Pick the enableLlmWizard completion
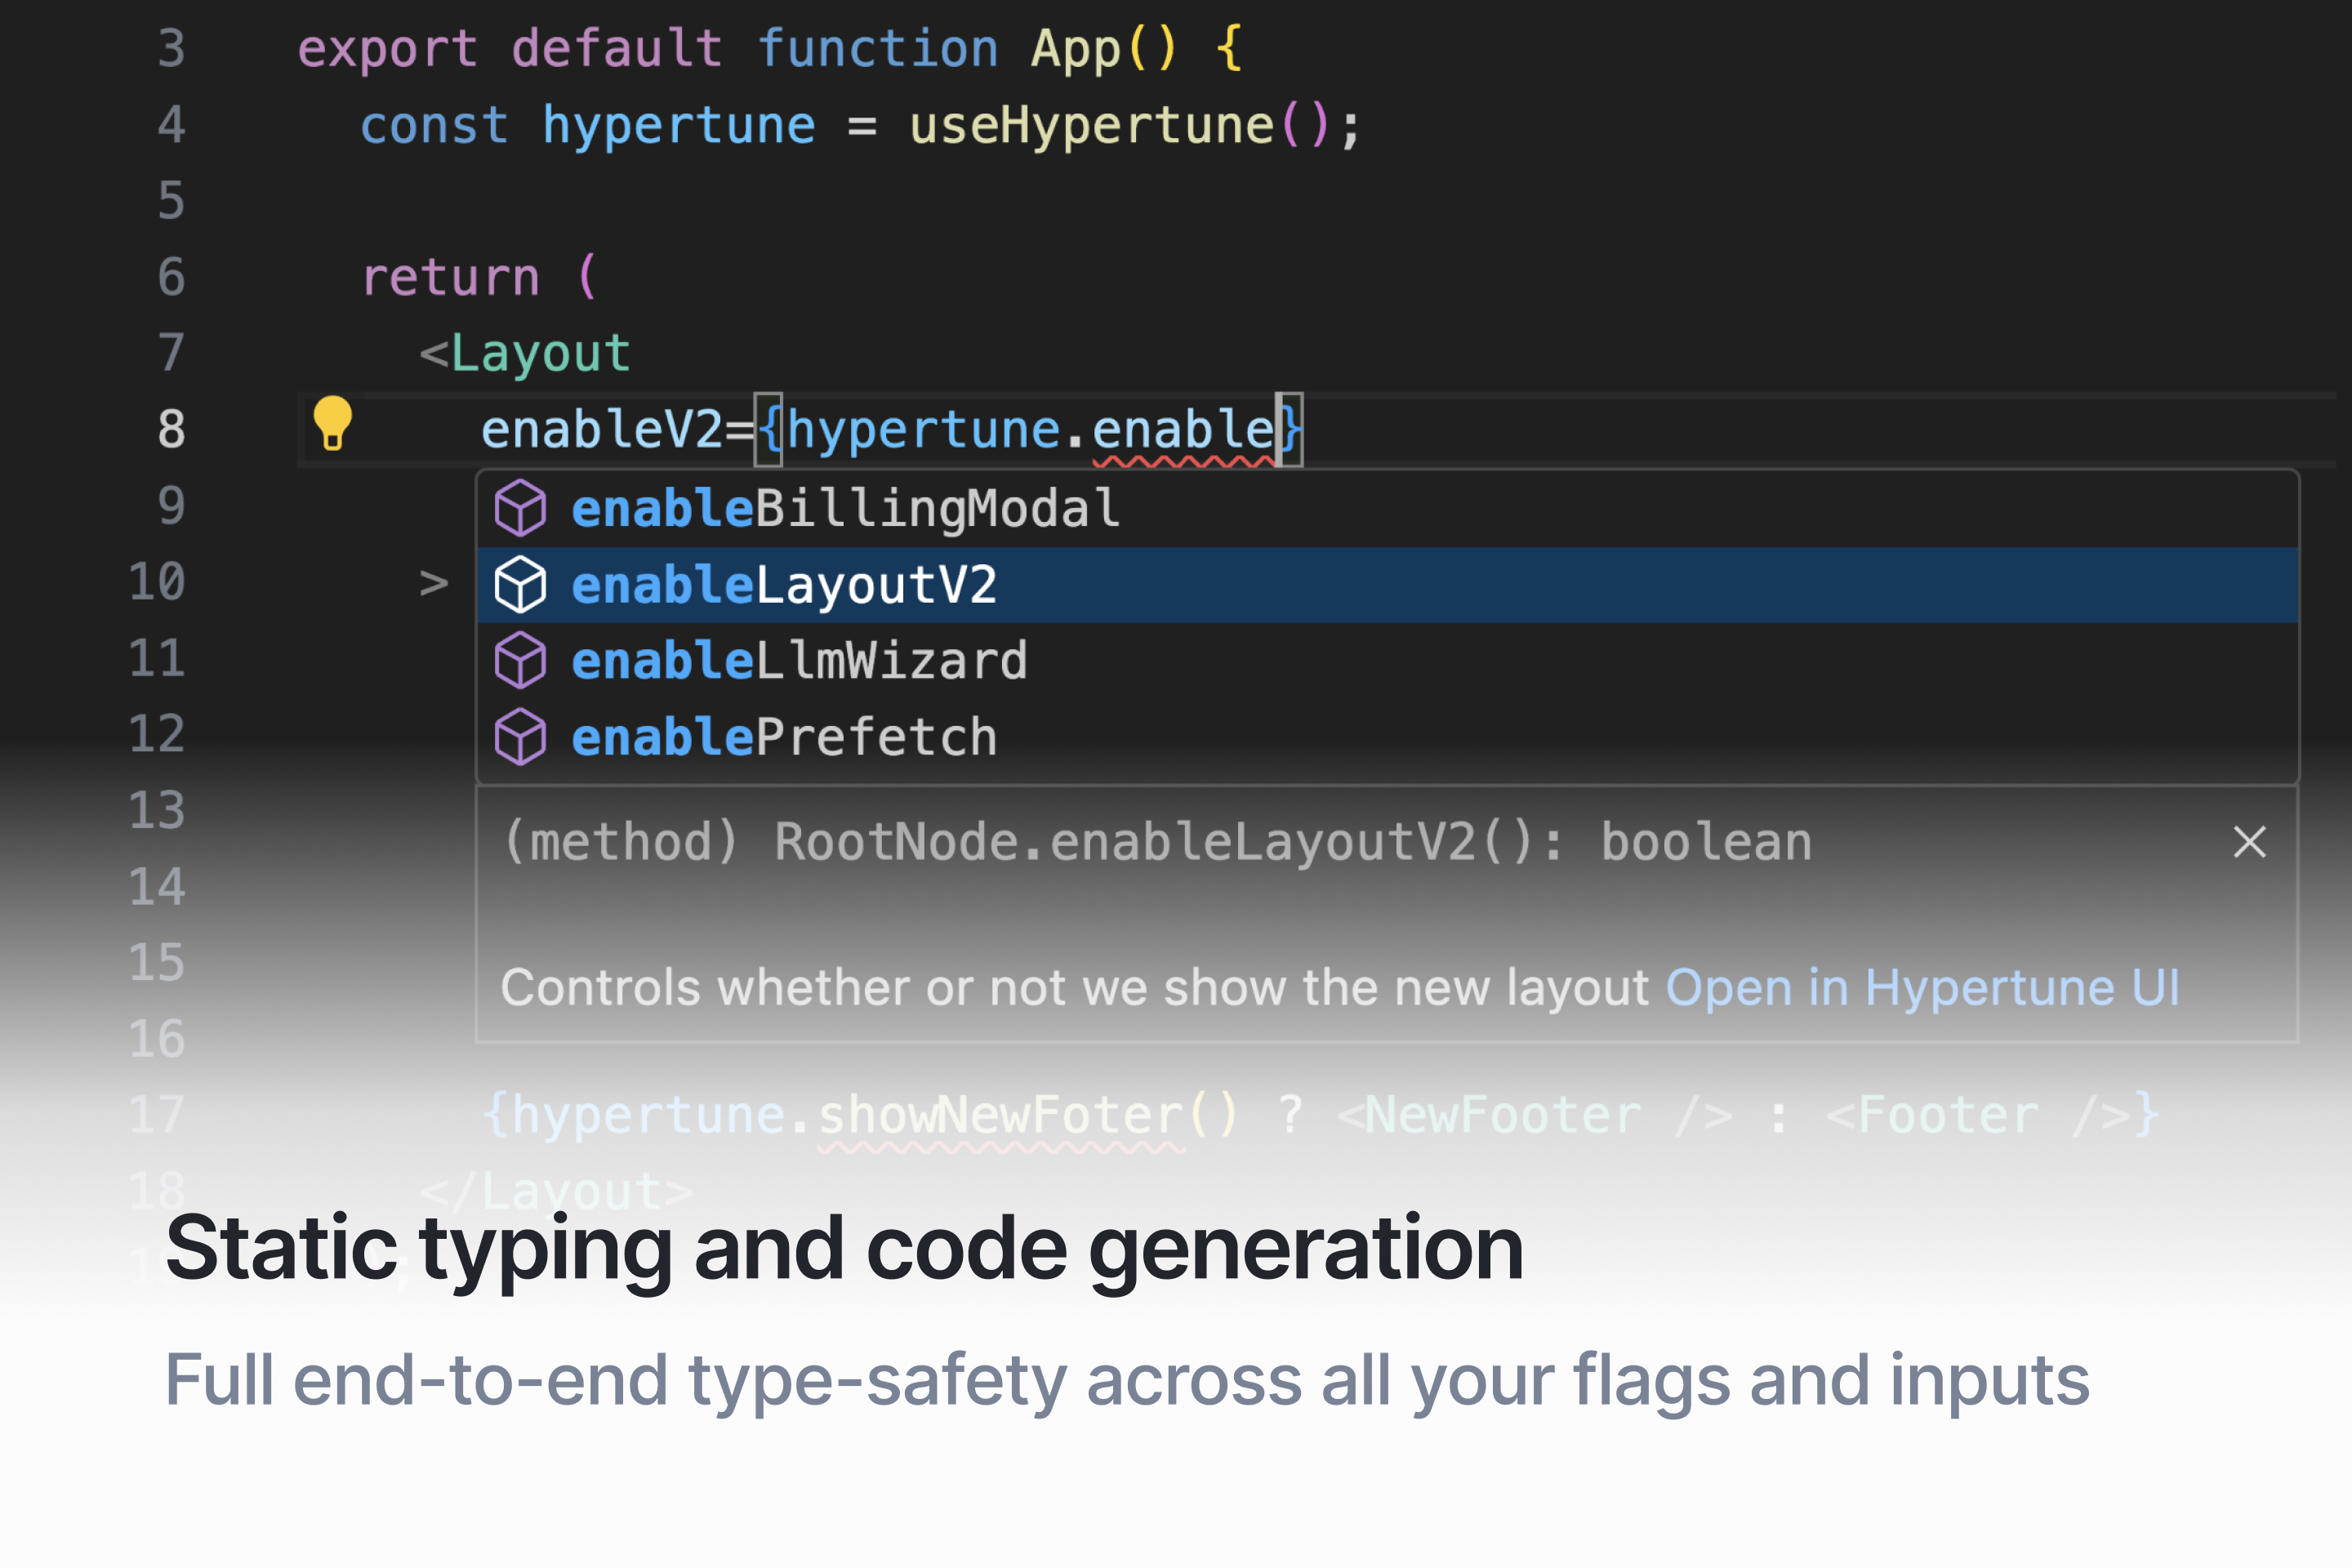 click(x=799, y=661)
